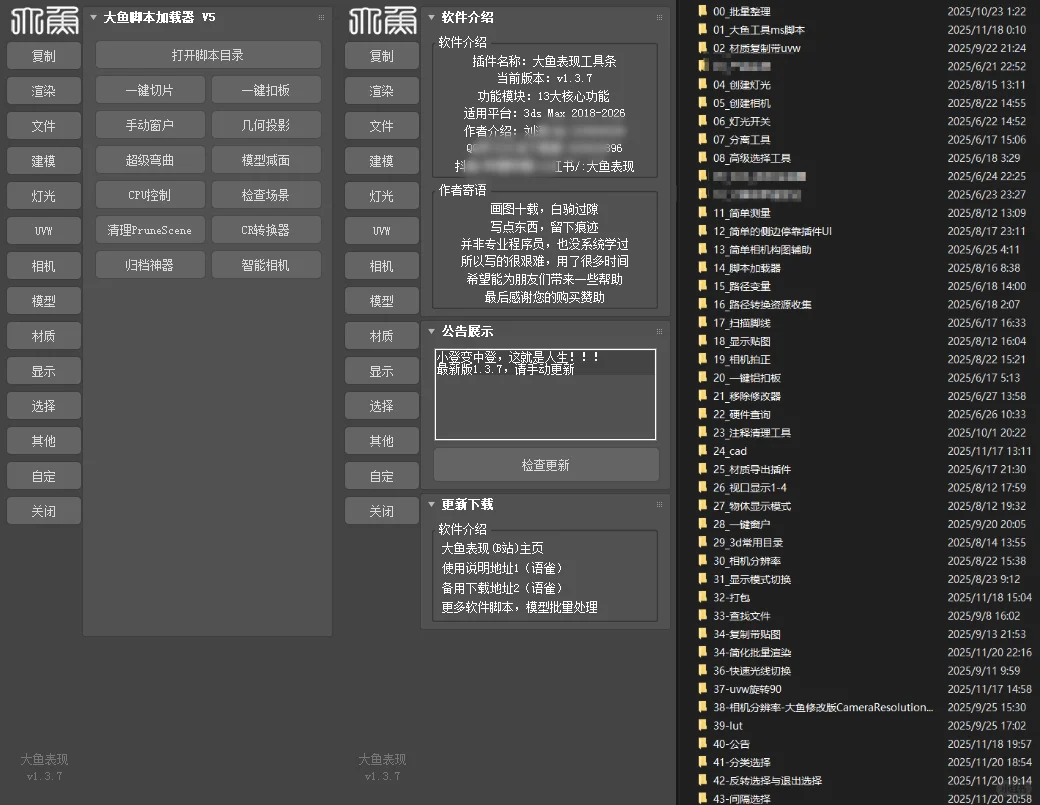Collapse the 更新下载 panel
The width and height of the screenshot is (1040, 805).
[430, 504]
